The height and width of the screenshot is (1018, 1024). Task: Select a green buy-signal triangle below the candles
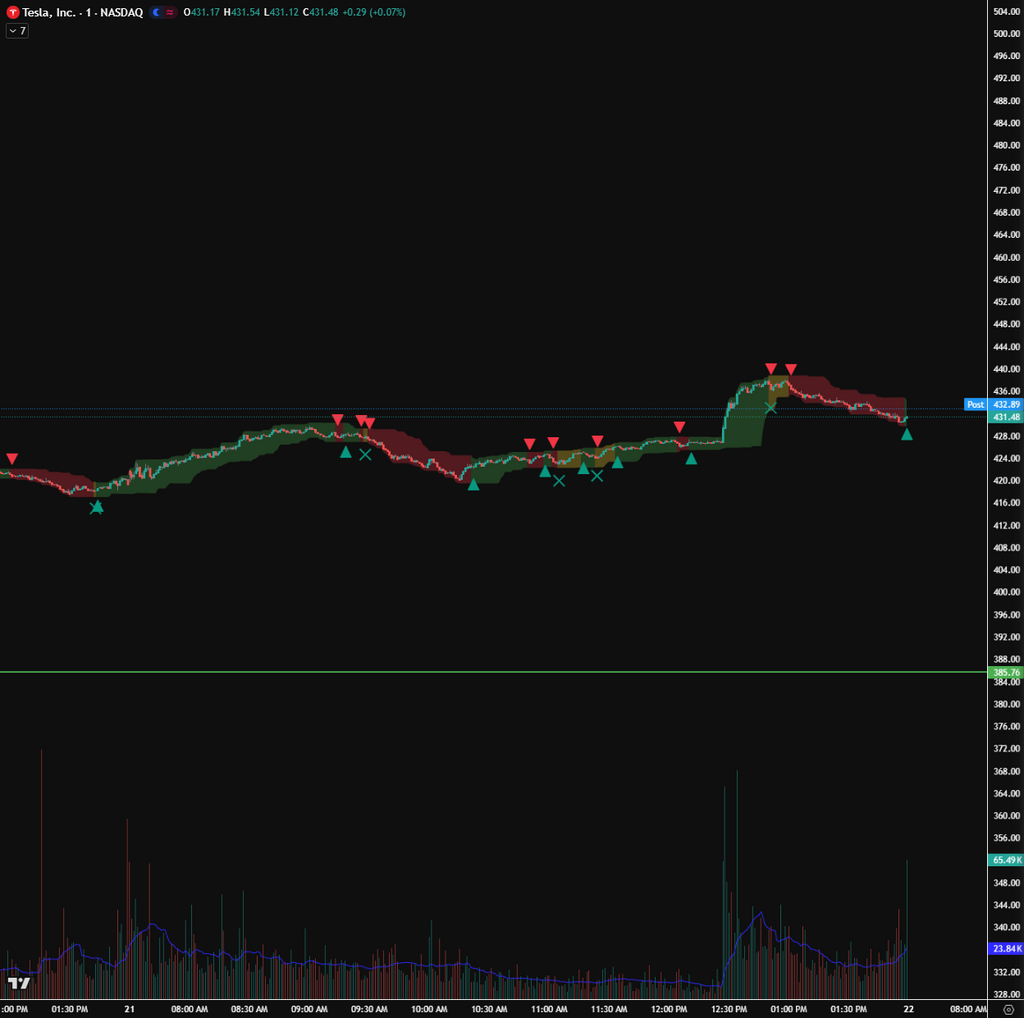tap(474, 486)
